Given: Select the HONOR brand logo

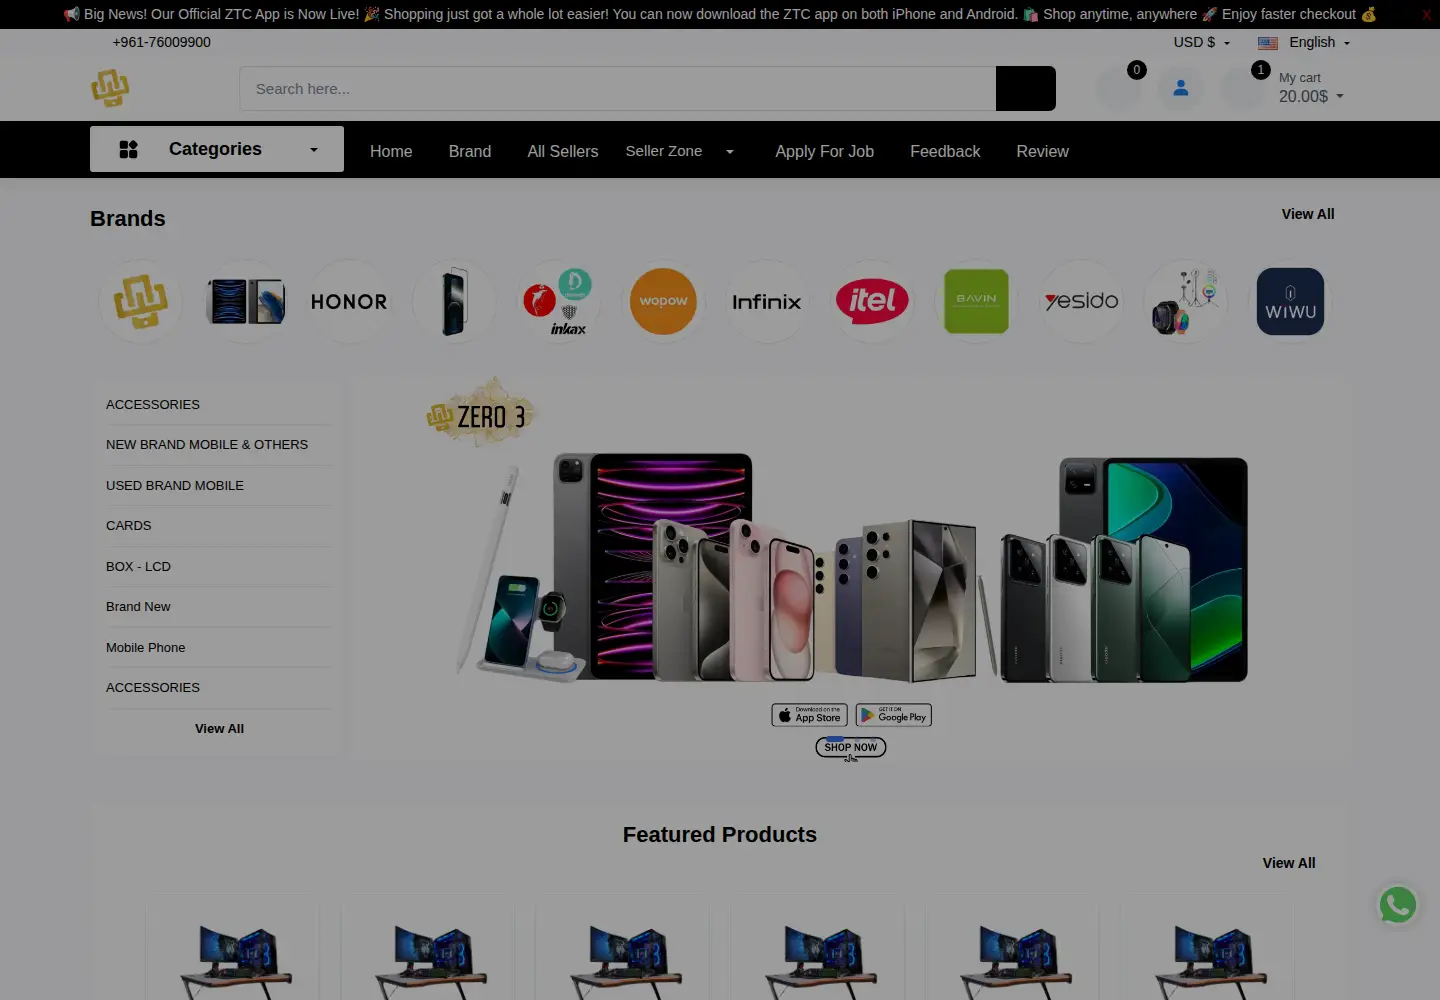Looking at the screenshot, I should pyautogui.click(x=349, y=301).
